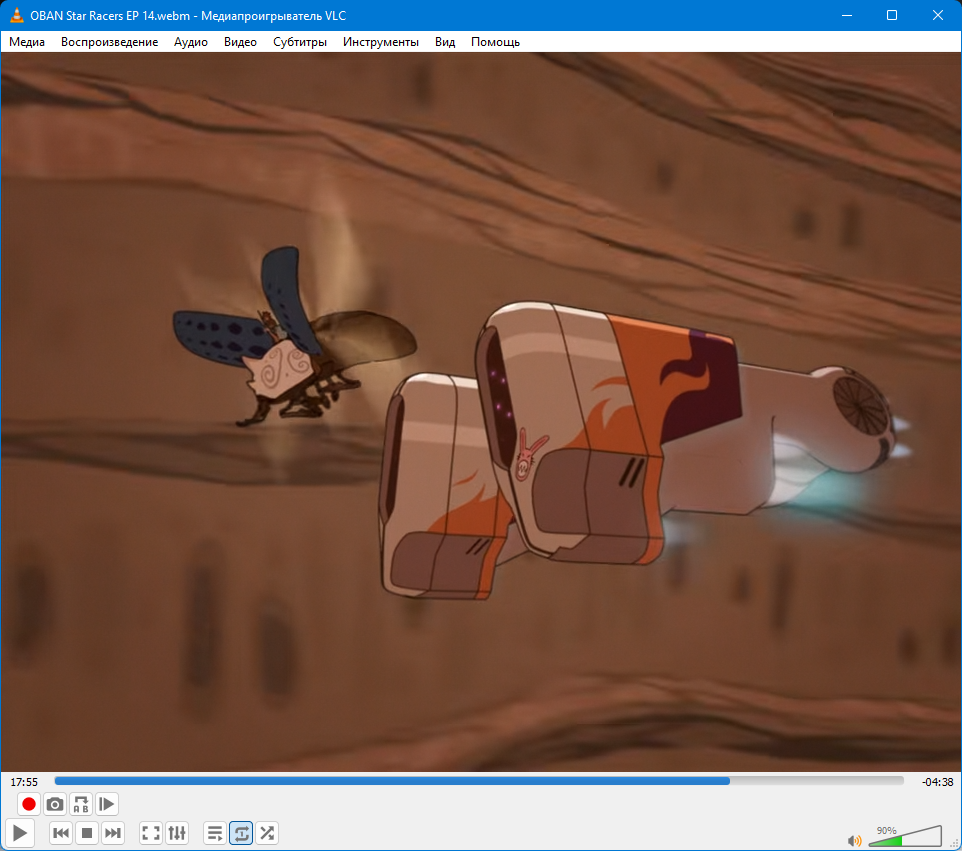Show the playlist

[215, 833]
